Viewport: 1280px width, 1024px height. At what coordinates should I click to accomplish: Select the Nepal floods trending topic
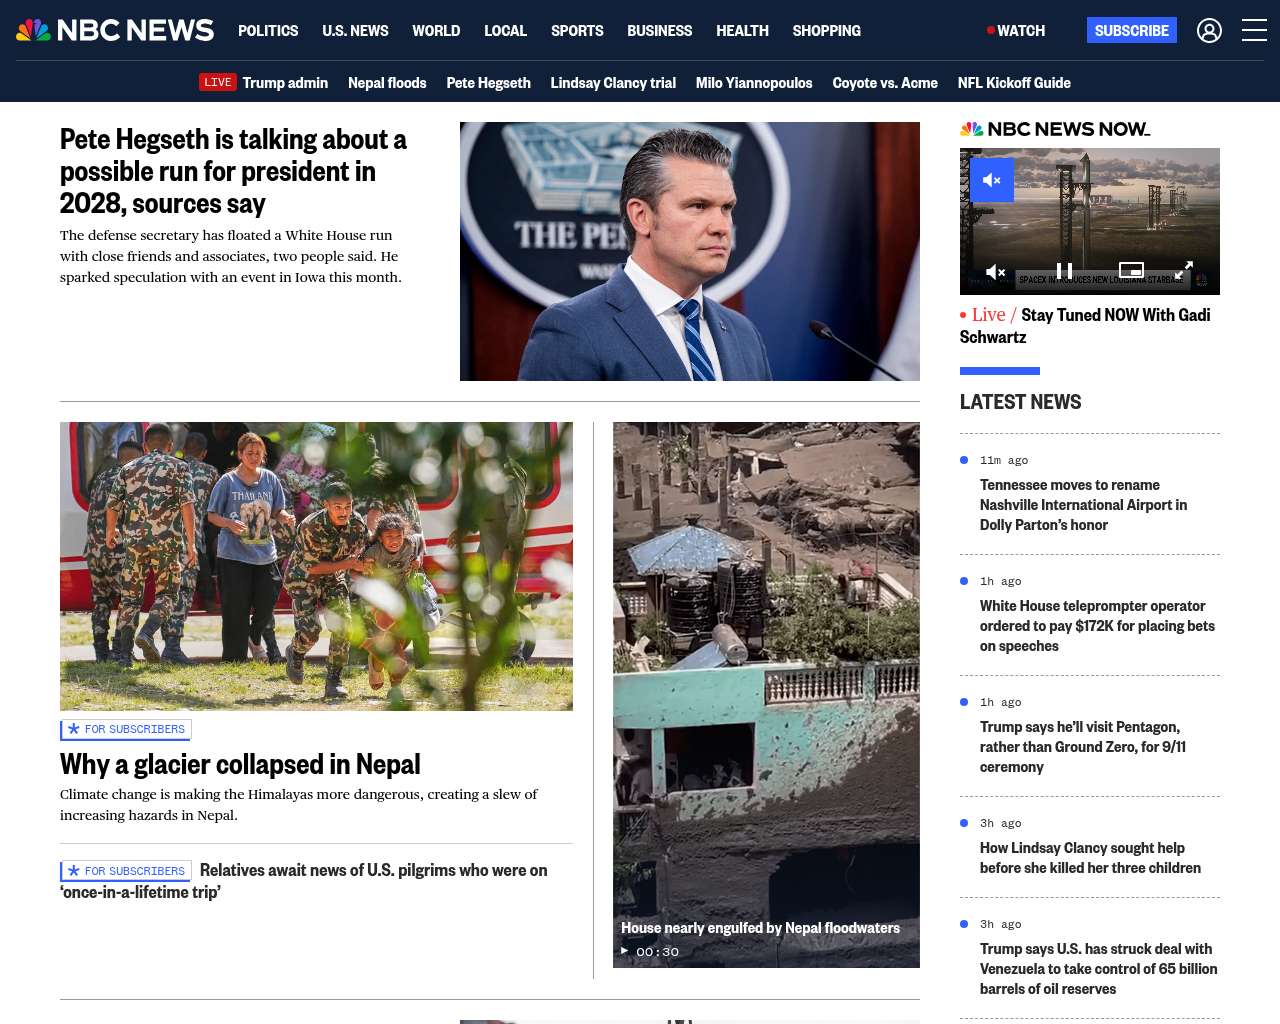[387, 83]
